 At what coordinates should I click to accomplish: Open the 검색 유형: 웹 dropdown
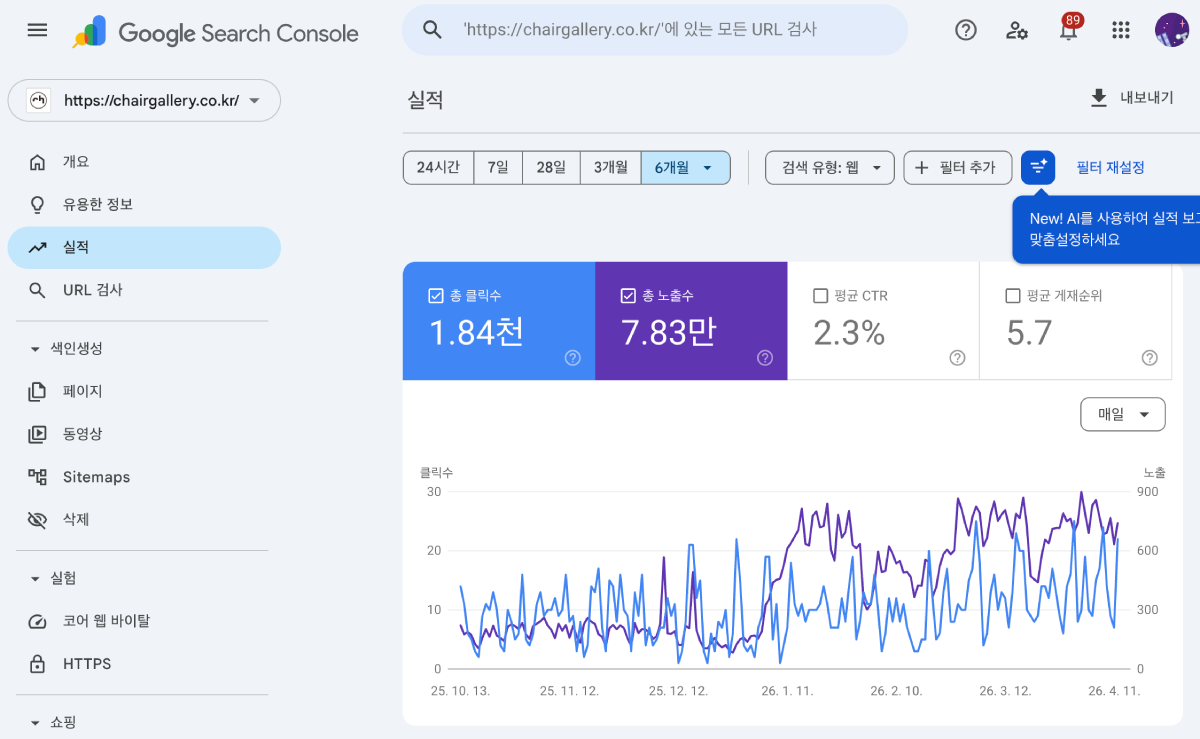coord(830,167)
